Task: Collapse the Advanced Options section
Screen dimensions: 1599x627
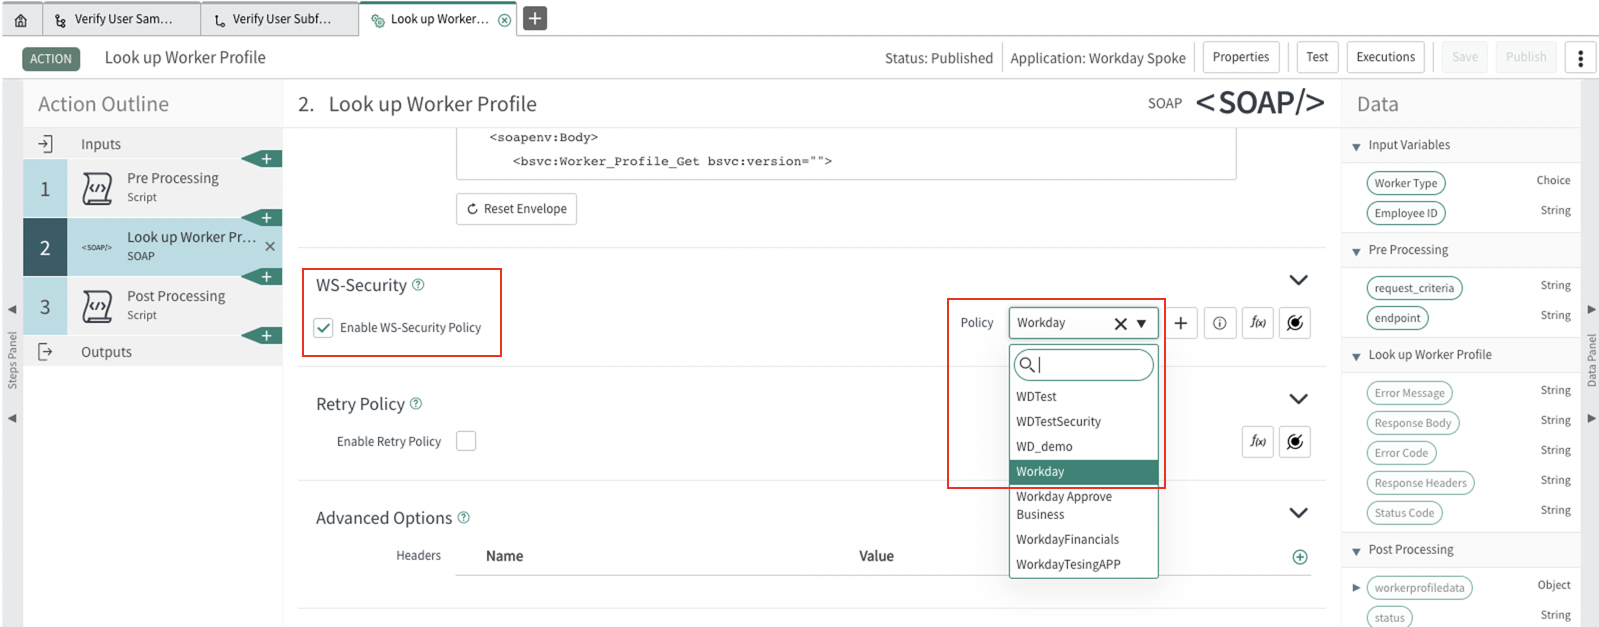Action: [x=1298, y=513]
